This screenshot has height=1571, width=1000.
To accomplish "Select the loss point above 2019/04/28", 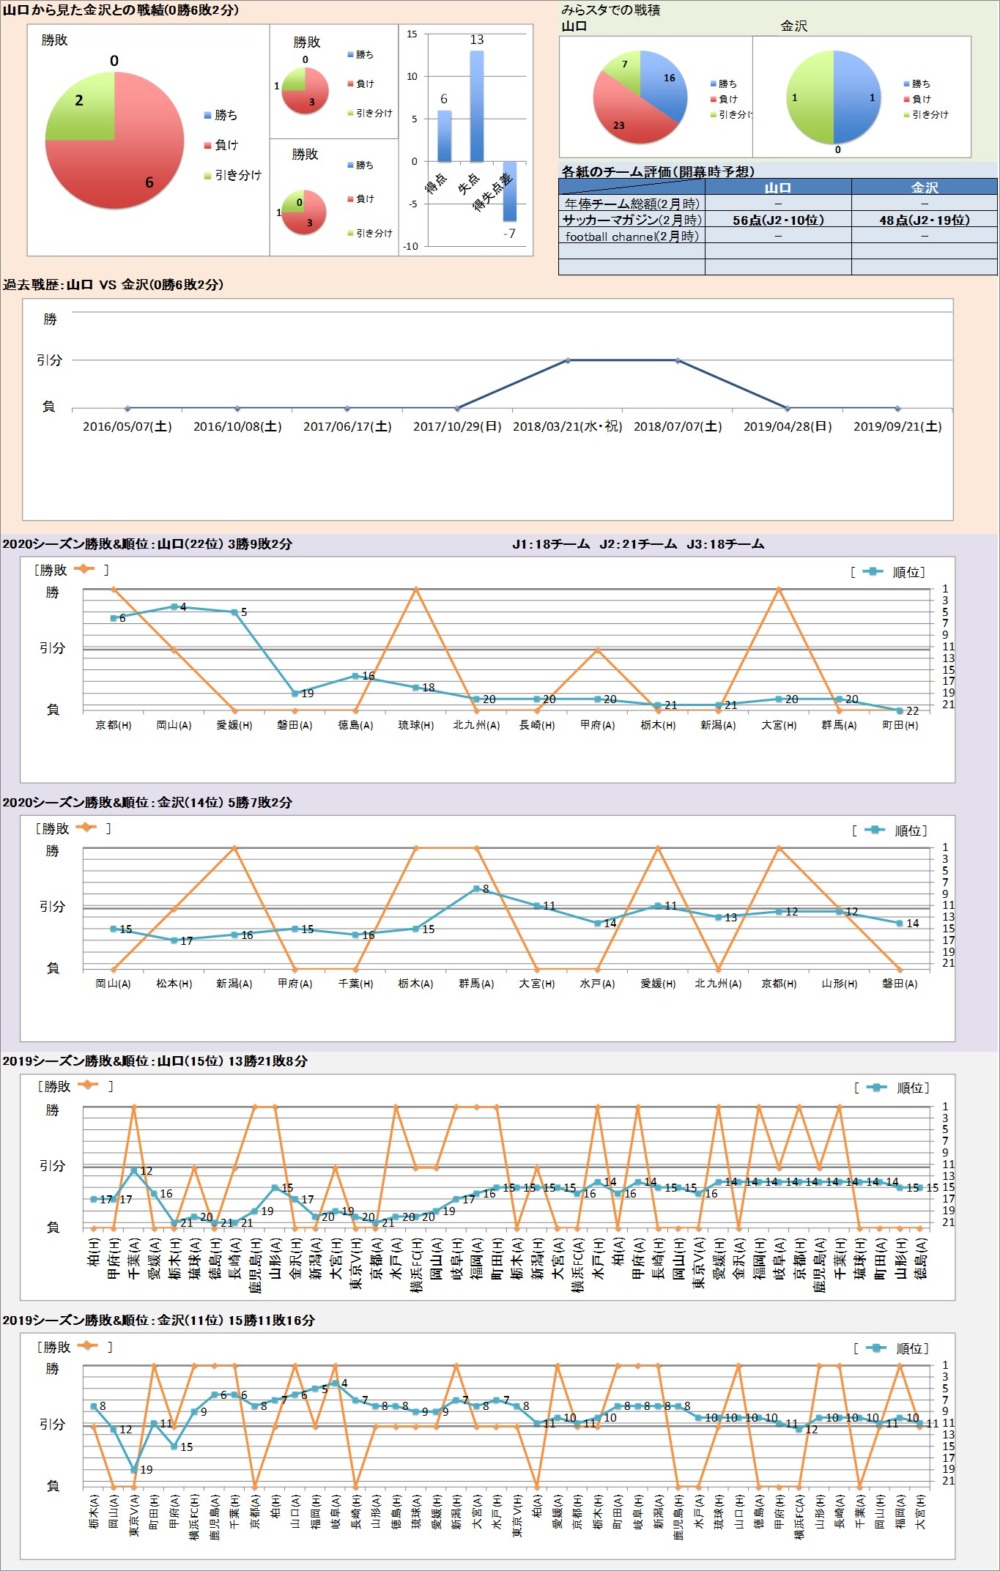I will [x=787, y=408].
